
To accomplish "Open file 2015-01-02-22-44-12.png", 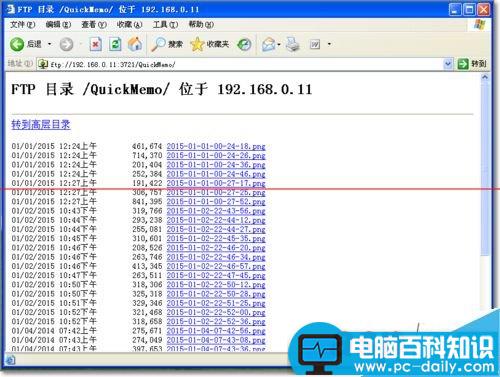I will coord(216,220).
